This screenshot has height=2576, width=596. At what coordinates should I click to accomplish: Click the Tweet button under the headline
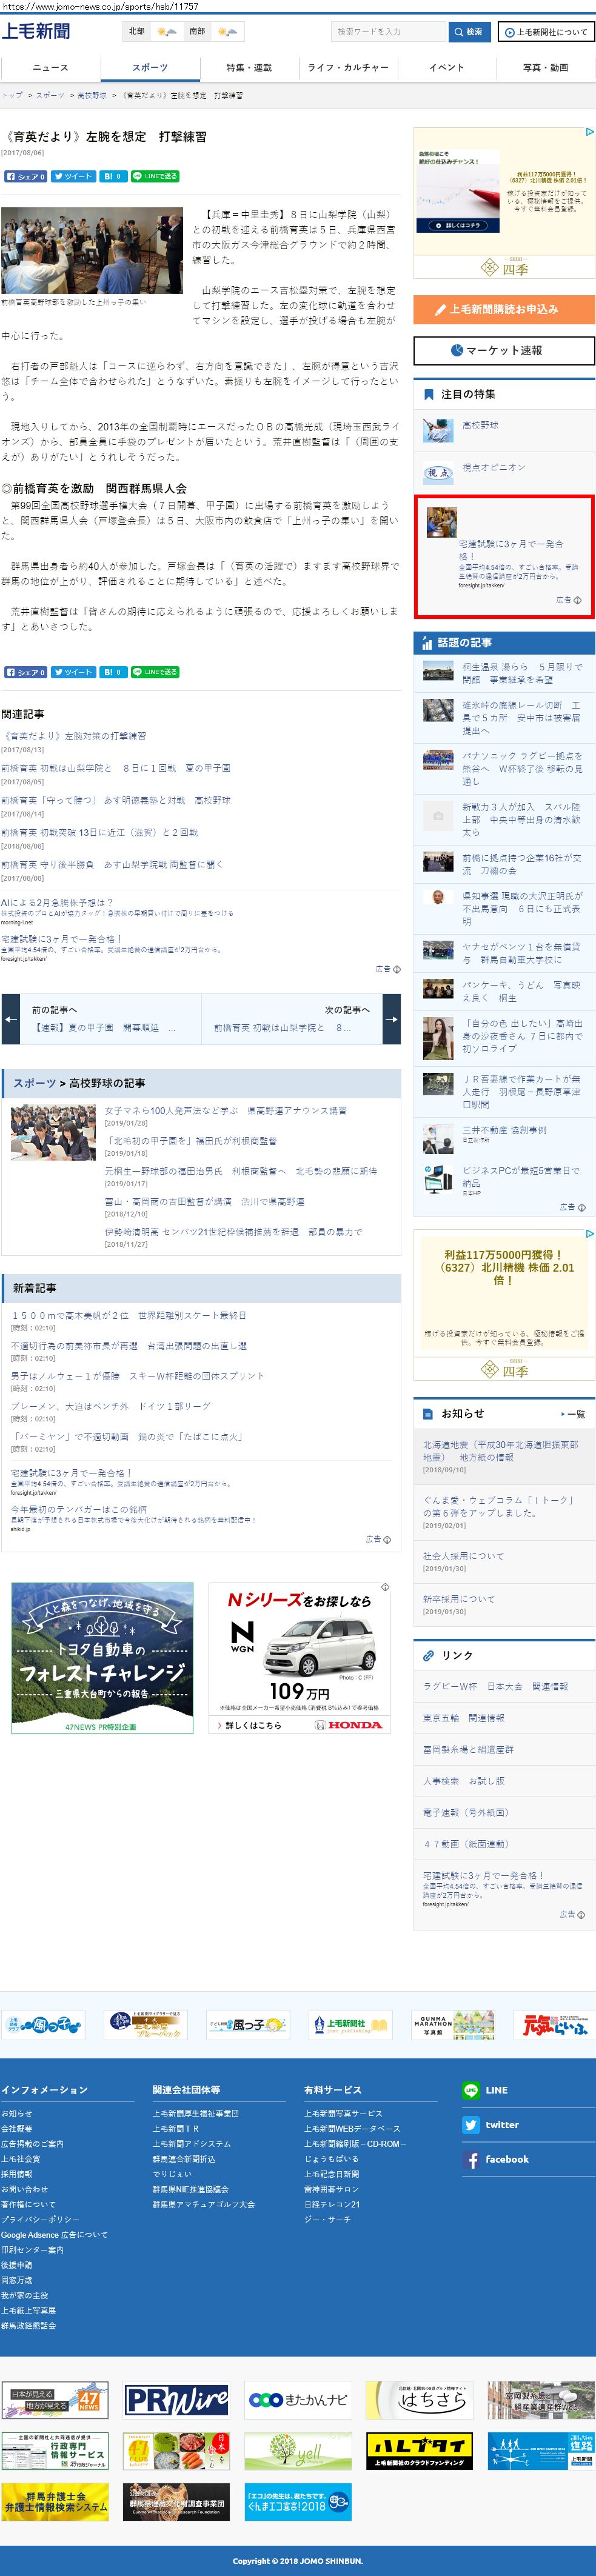pyautogui.click(x=73, y=176)
